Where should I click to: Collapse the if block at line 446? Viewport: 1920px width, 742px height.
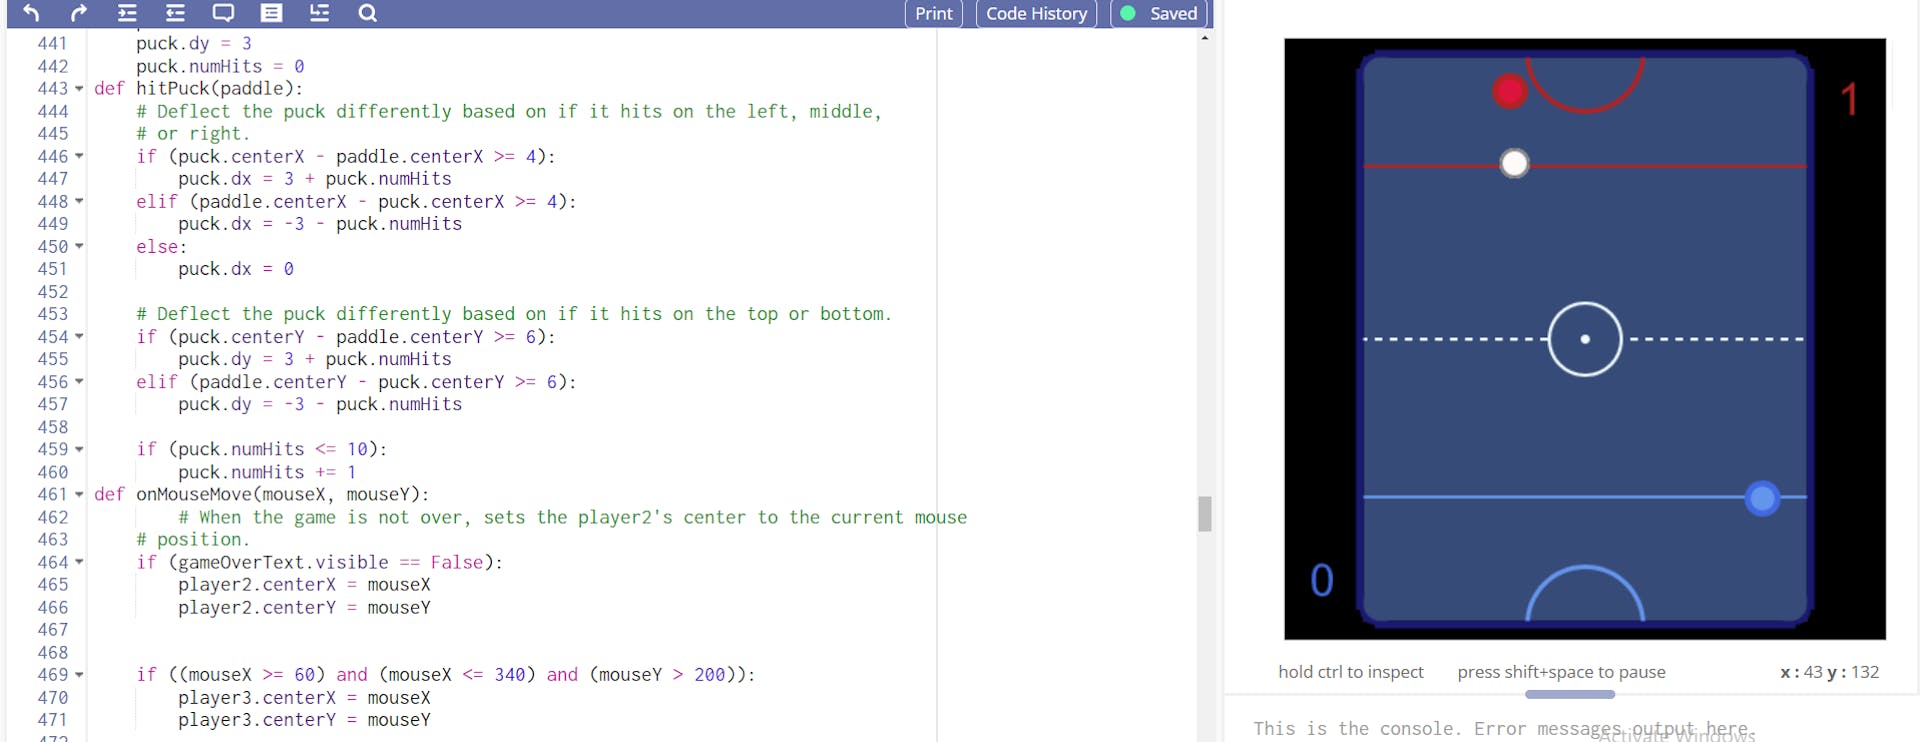(x=79, y=156)
